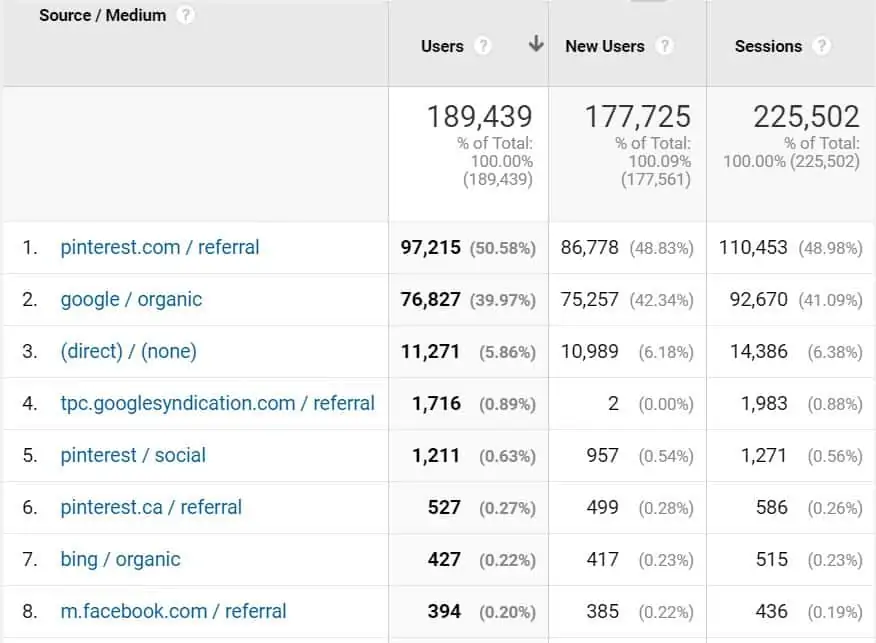Select users value 11,271 for direct

pyautogui.click(x=431, y=351)
